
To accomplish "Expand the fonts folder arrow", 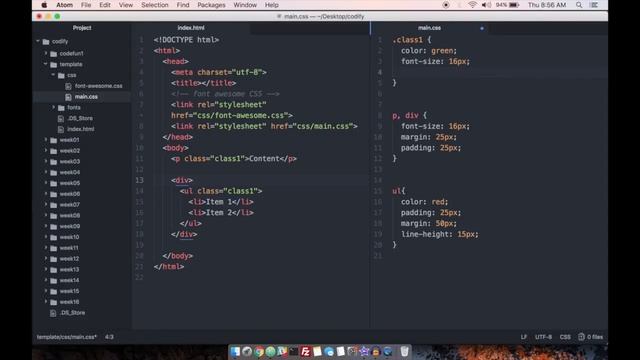I will pyautogui.click(x=53, y=107).
